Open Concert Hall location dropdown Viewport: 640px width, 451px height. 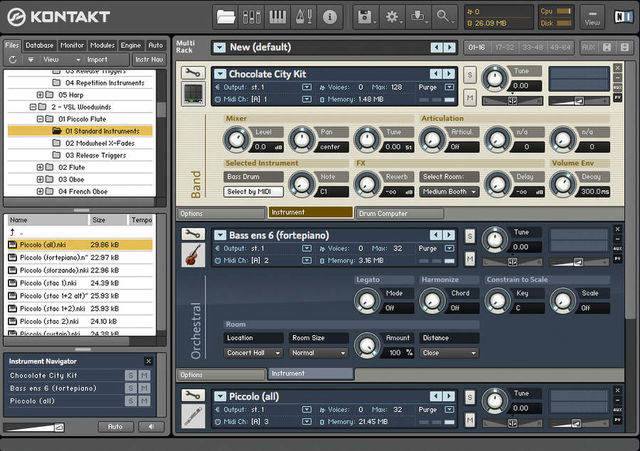[253, 353]
